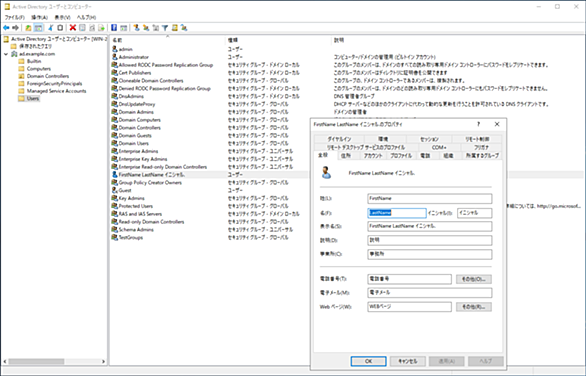Image resolution: width=586 pixels, height=376 pixels.
Task: Click the new group icon in the toolbar
Action: (x=146, y=28)
